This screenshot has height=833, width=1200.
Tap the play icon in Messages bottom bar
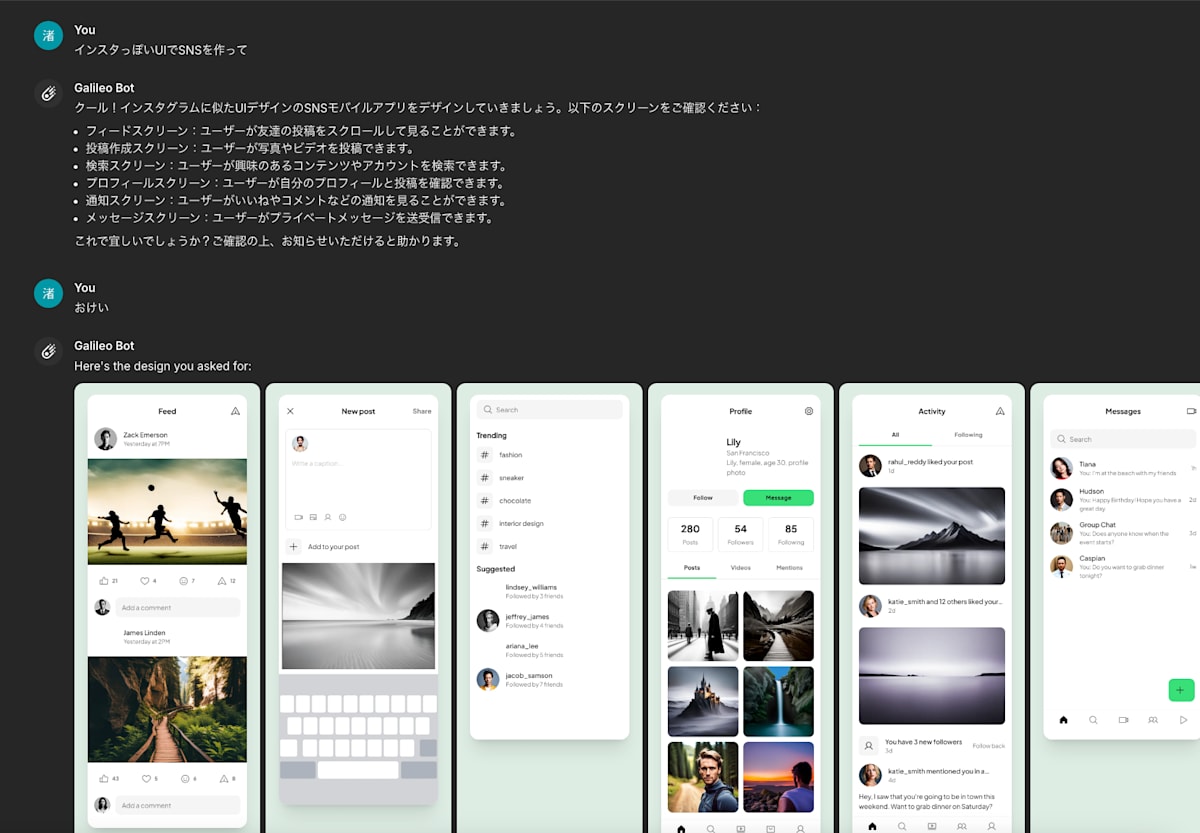[1183, 719]
